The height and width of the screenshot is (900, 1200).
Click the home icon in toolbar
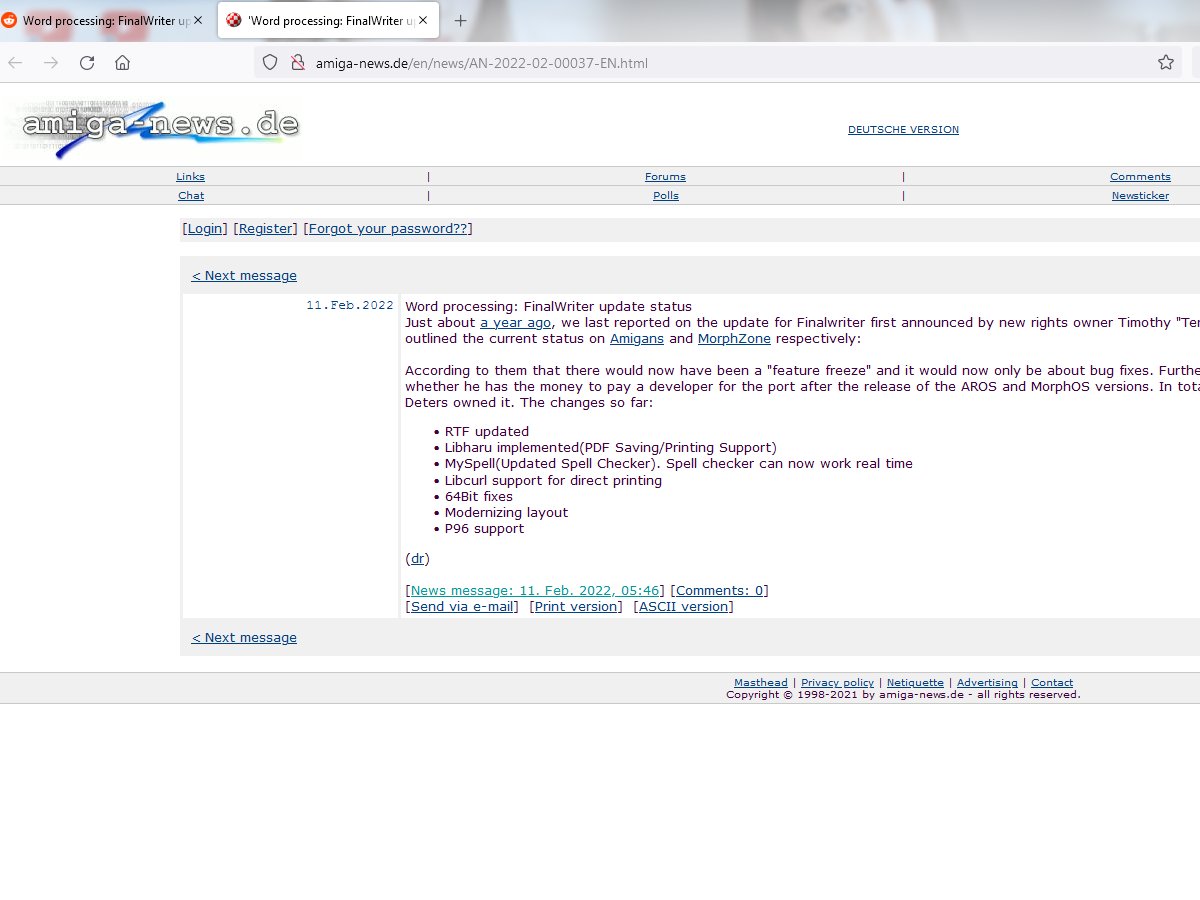(x=122, y=63)
